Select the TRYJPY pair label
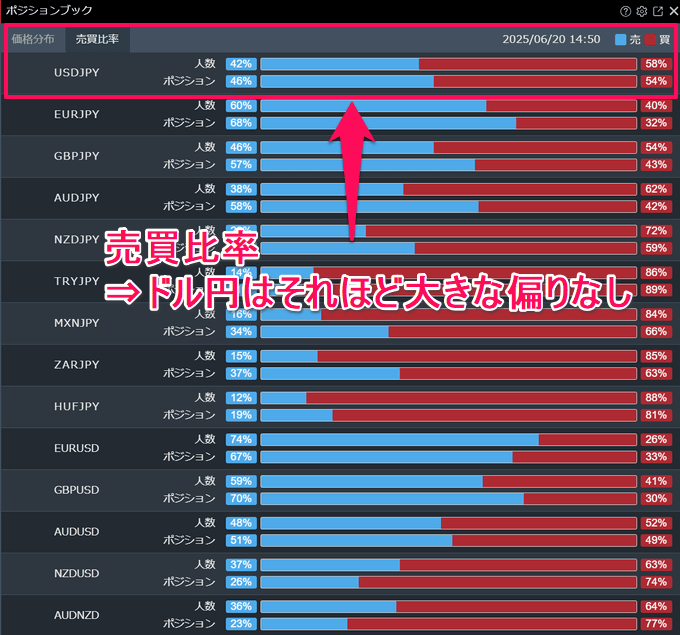Image resolution: width=680 pixels, height=635 pixels. pyautogui.click(x=77, y=281)
